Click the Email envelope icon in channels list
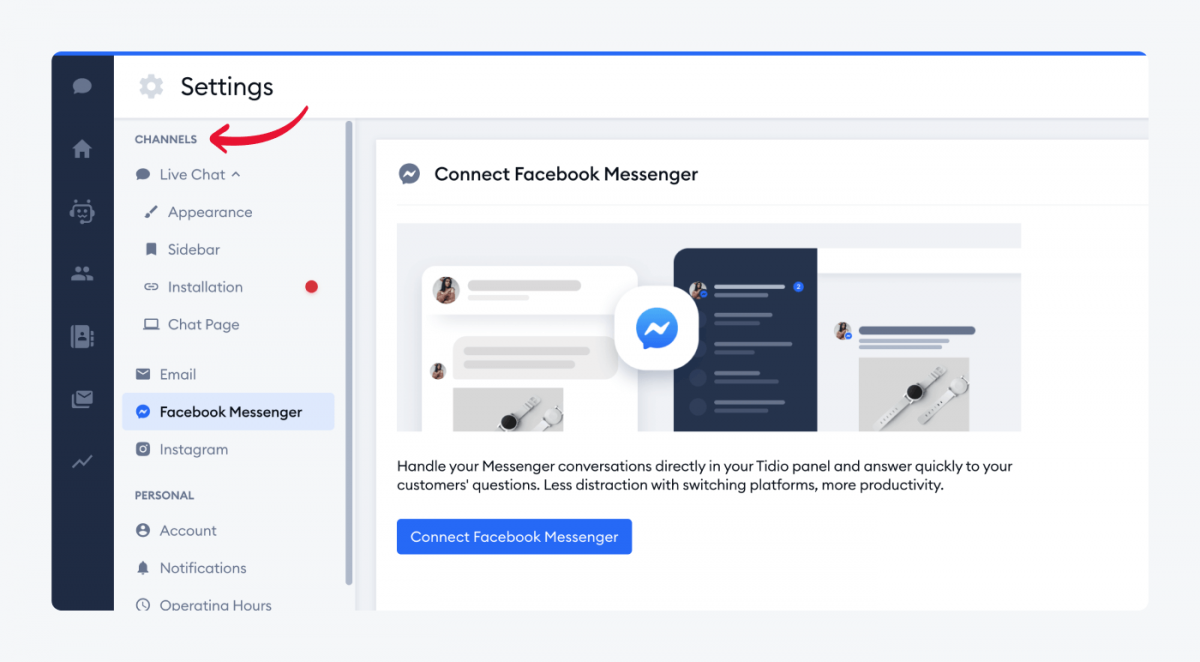 coord(143,374)
